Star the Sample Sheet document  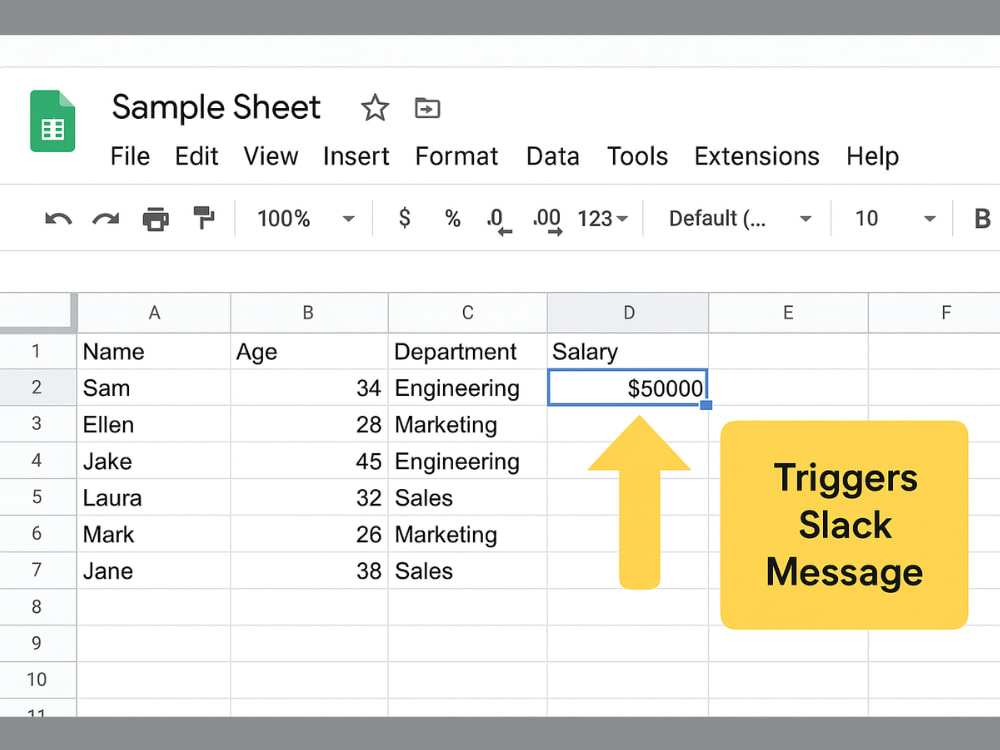point(374,107)
